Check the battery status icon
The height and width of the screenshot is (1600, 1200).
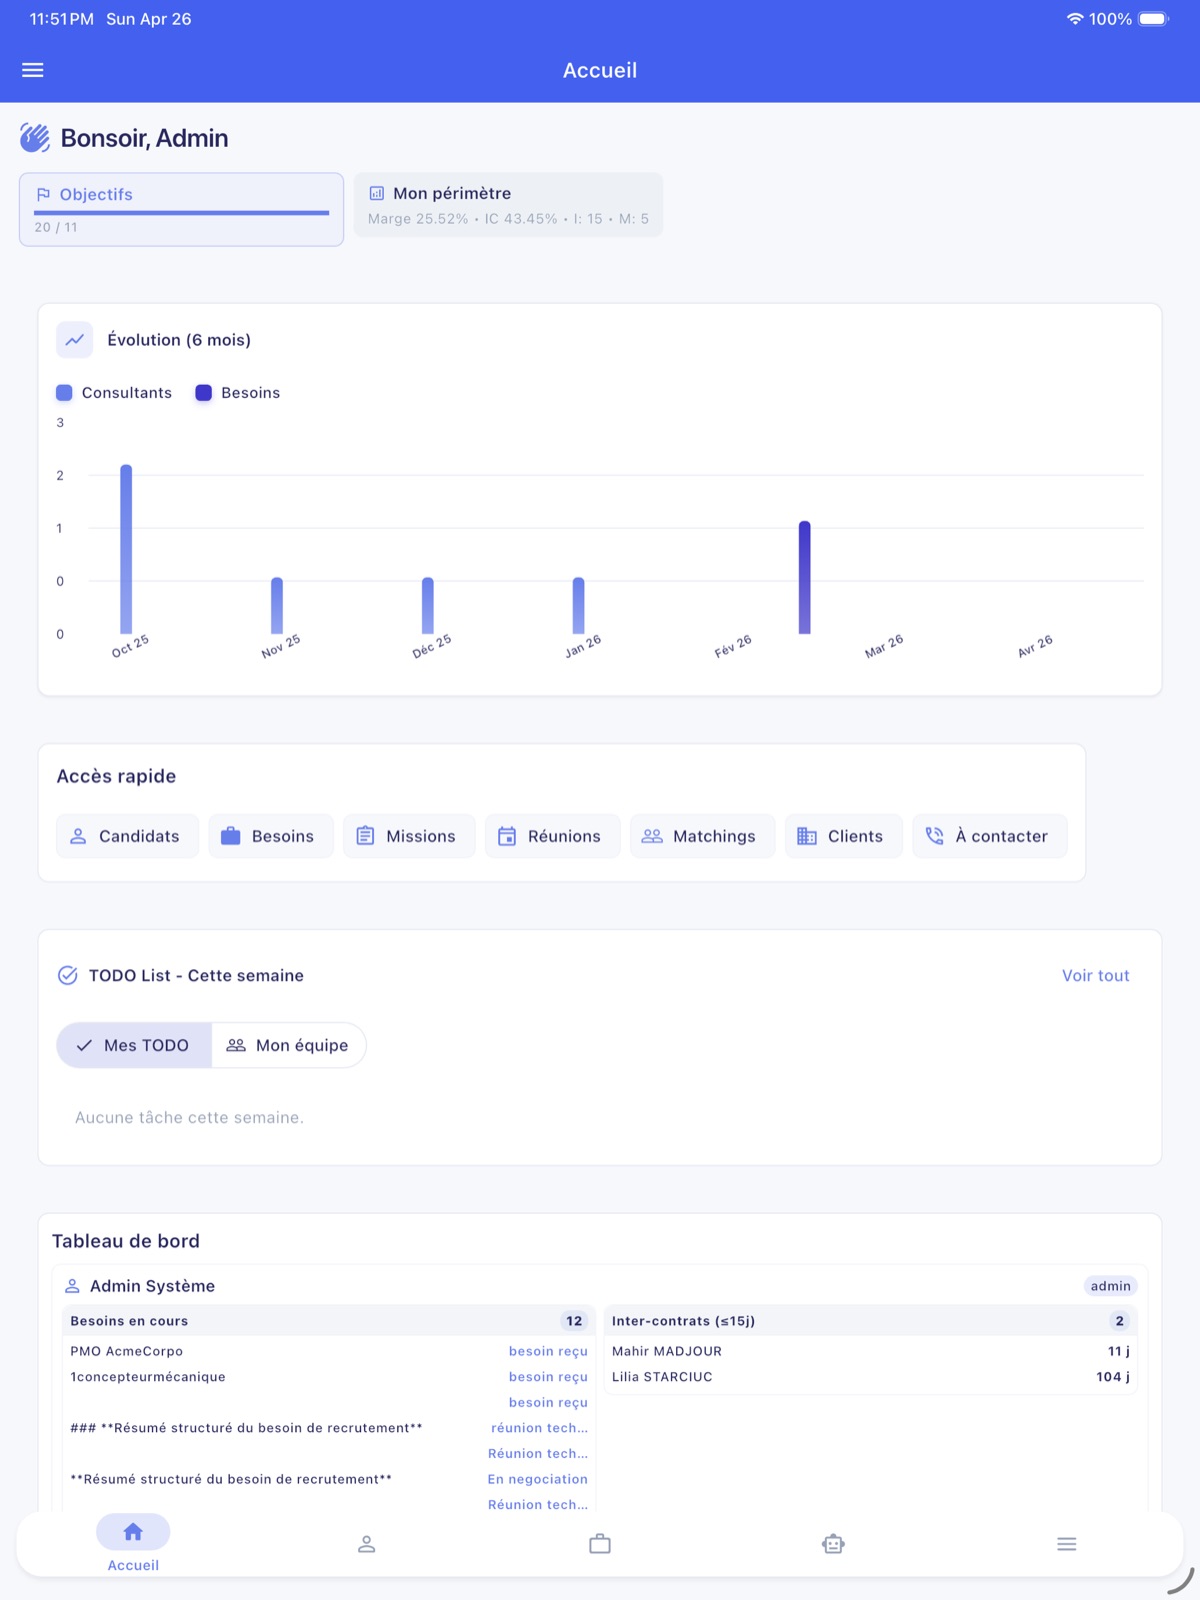tap(1154, 19)
